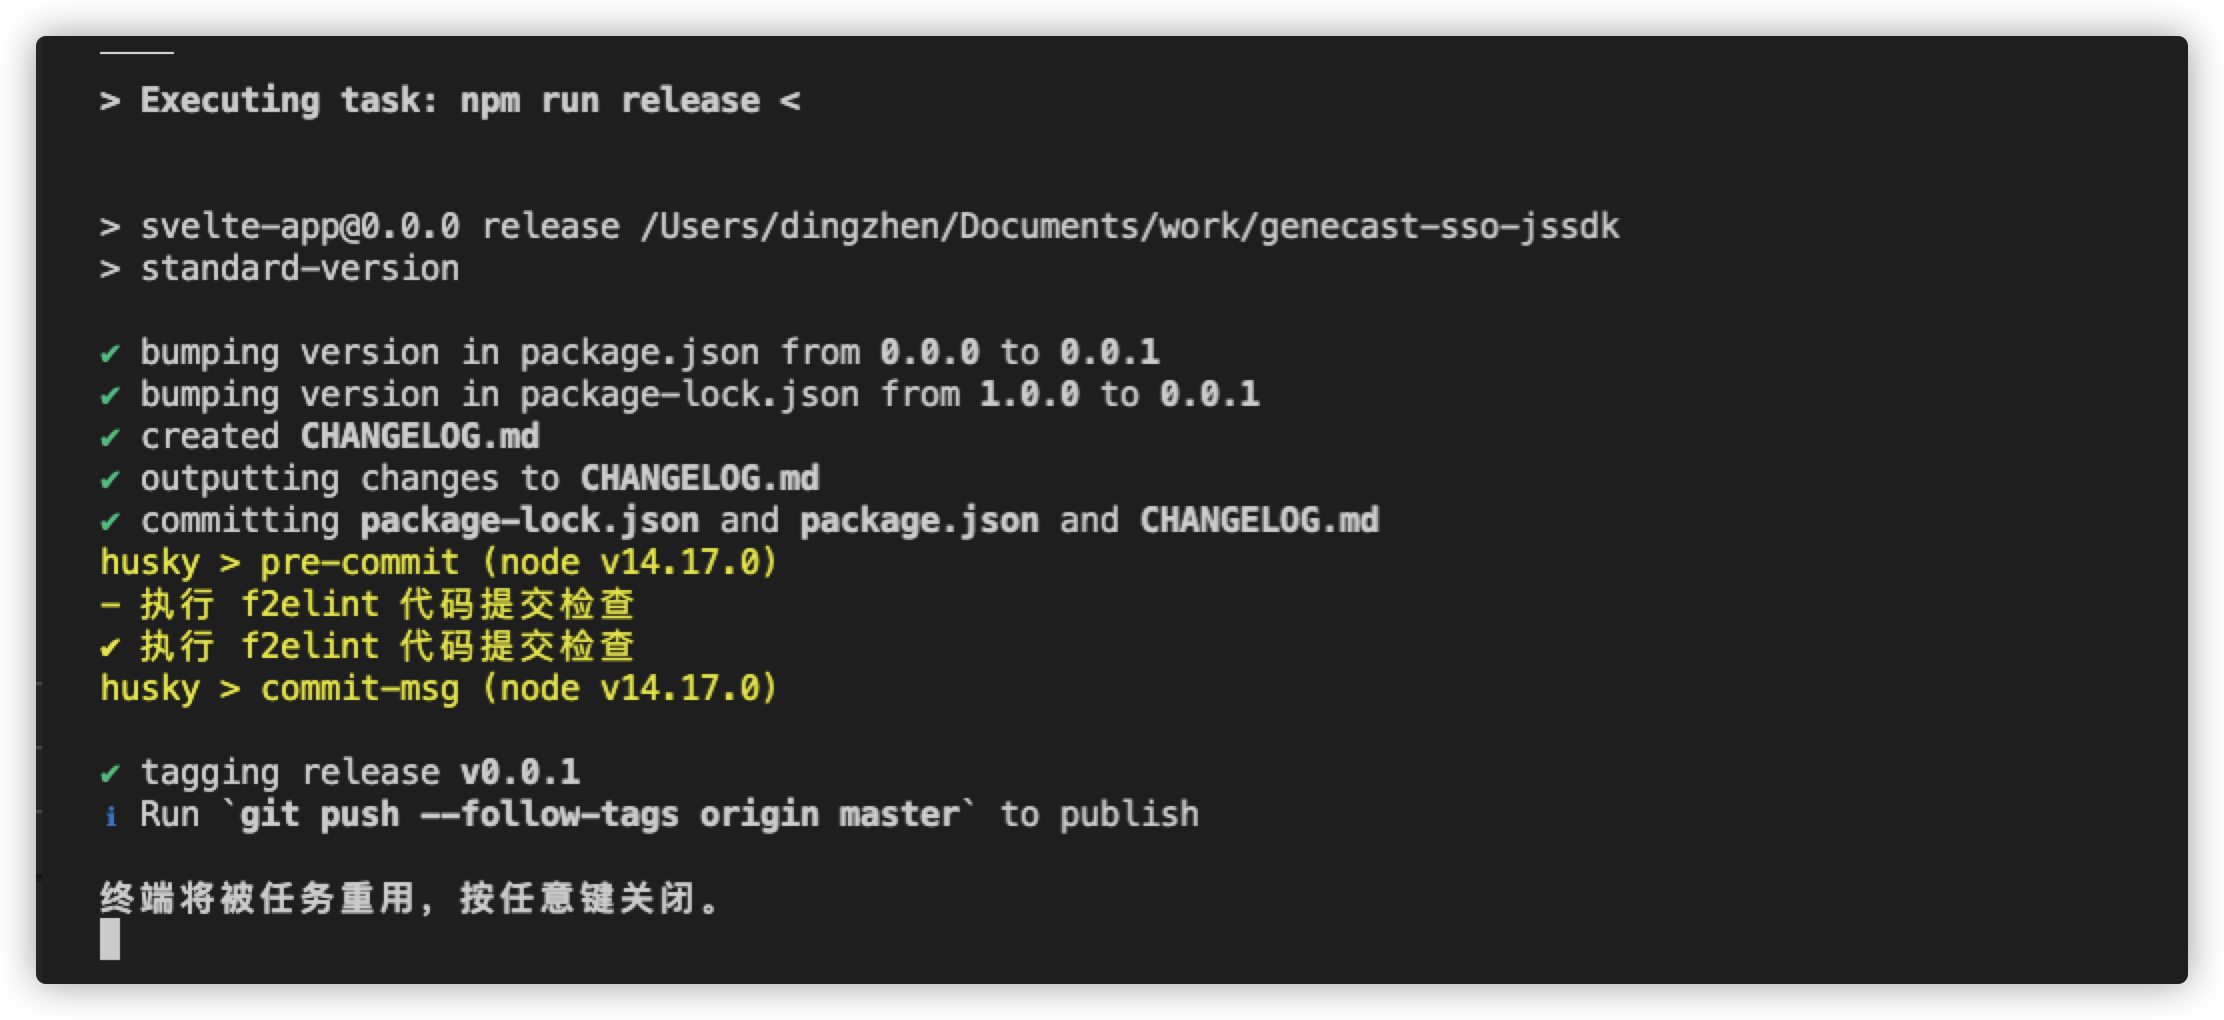This screenshot has width=2224, height=1020.
Task: Click the yellow checkmark before 执行 f2elint
Action: coord(110,647)
